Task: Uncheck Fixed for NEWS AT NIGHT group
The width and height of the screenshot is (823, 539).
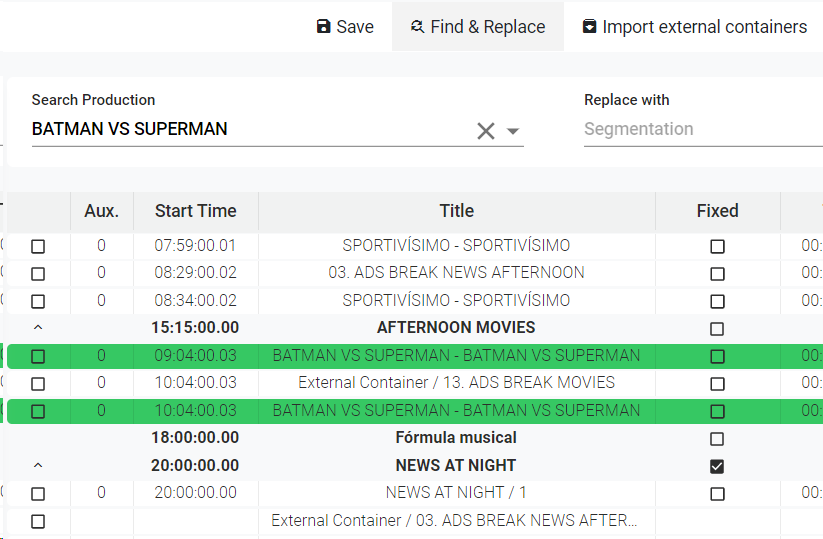Action: pos(717,466)
